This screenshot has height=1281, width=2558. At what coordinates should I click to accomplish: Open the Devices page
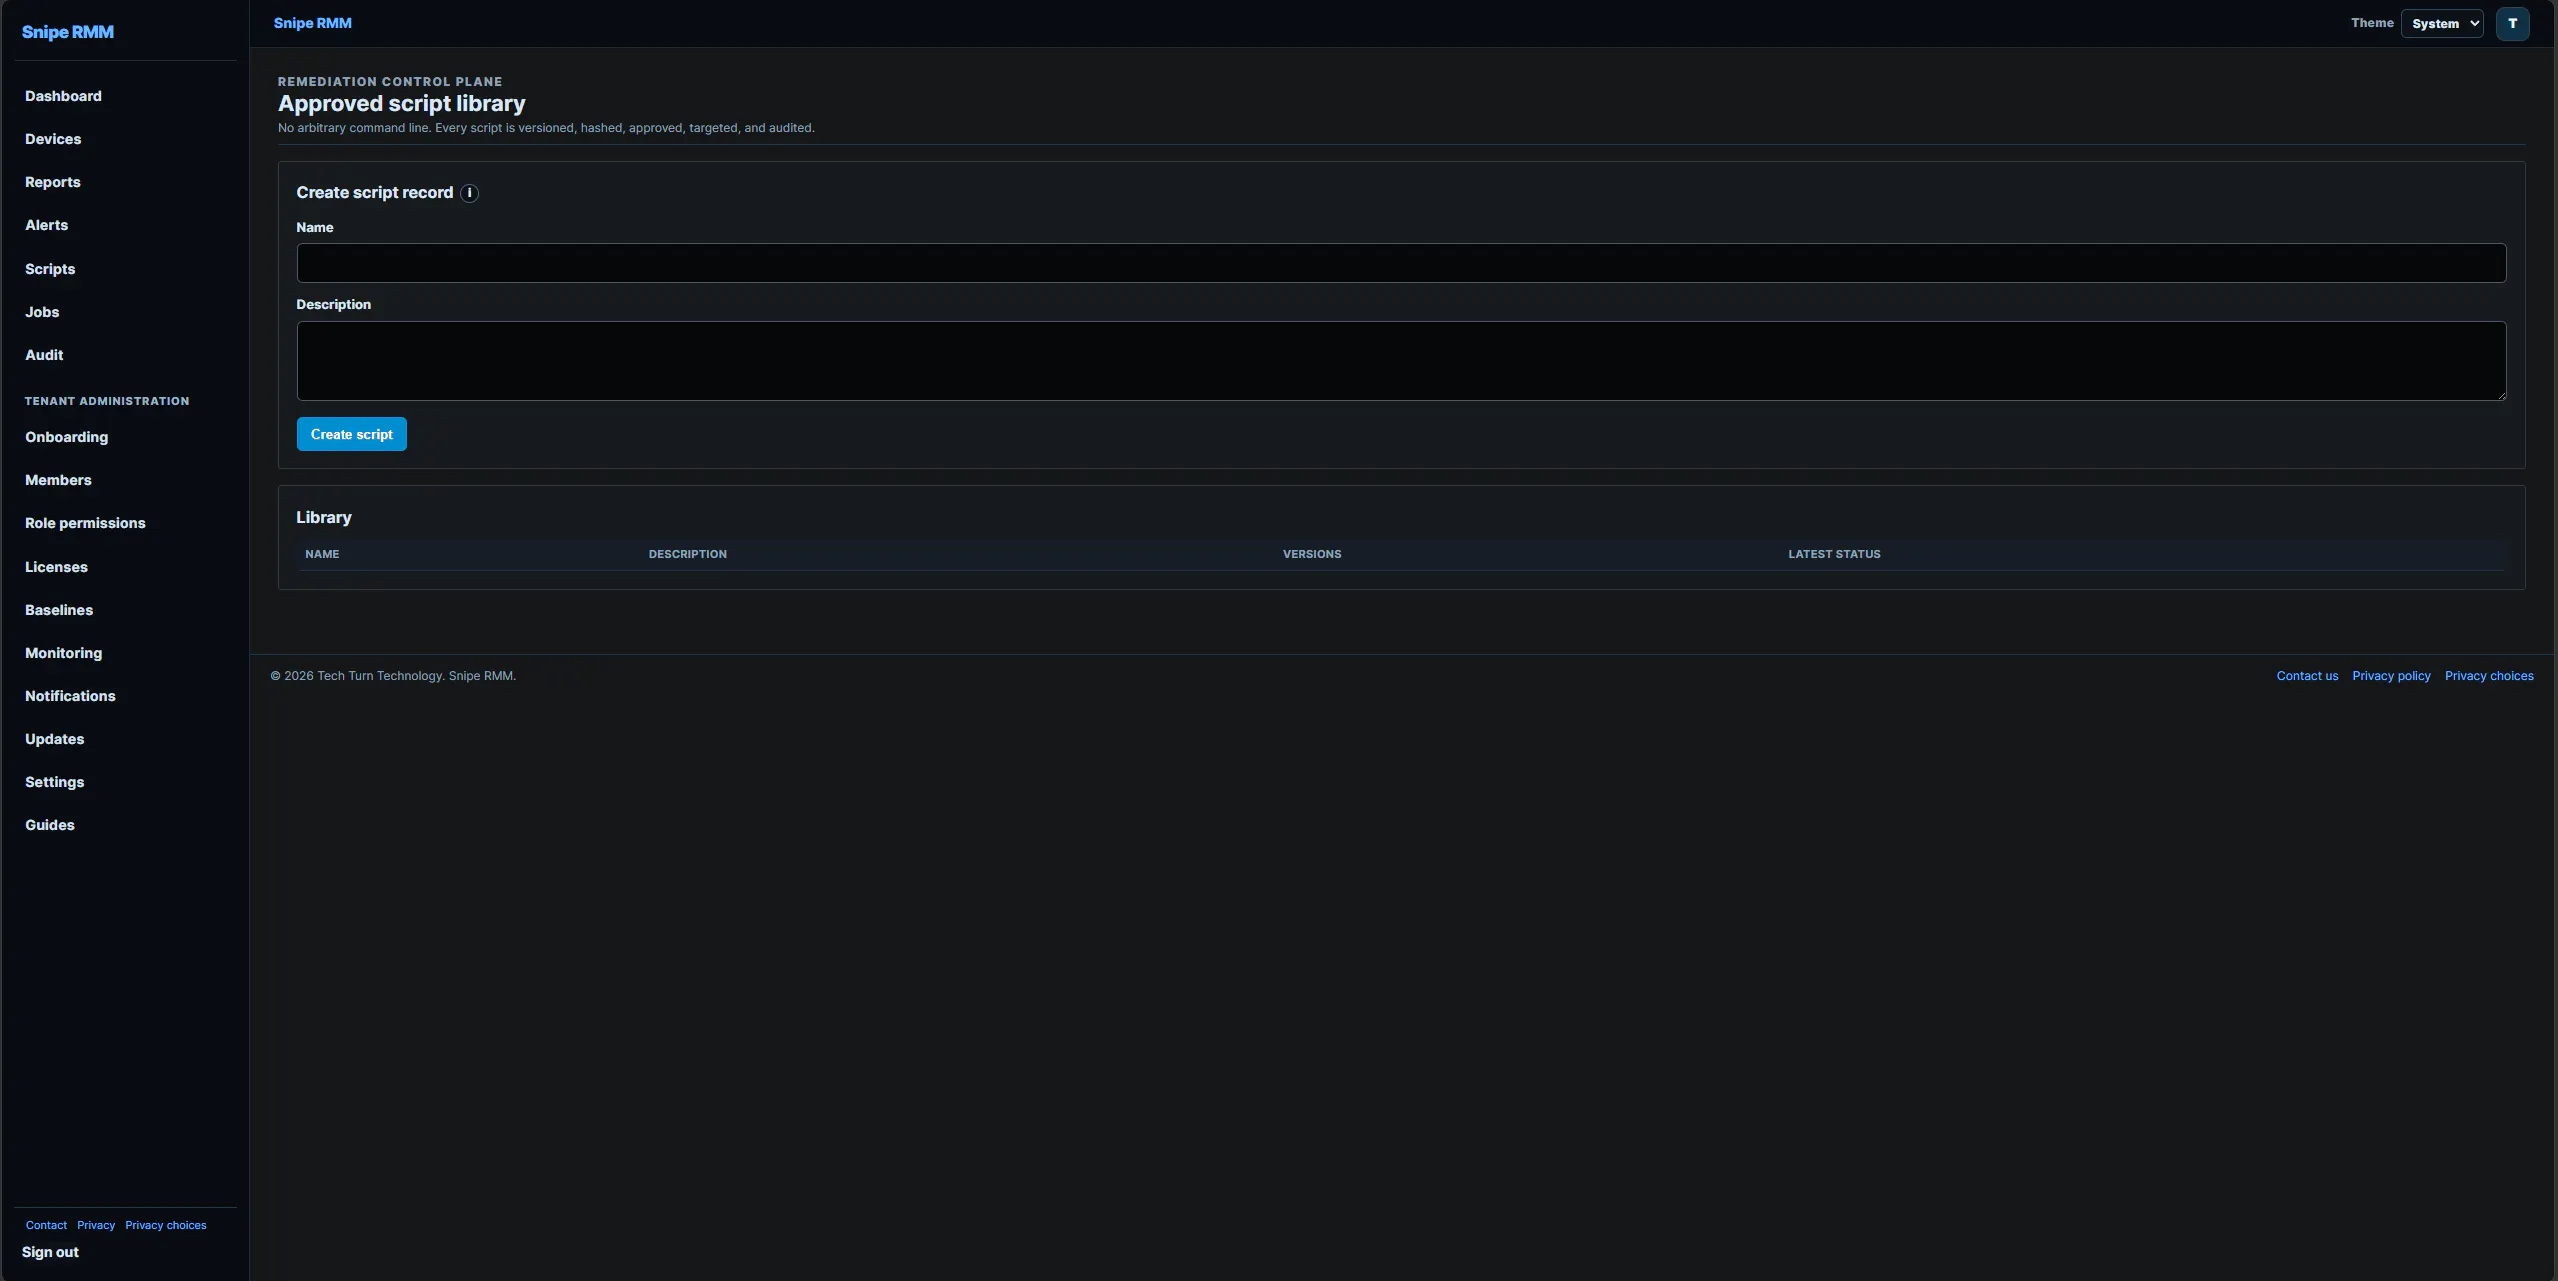pyautogui.click(x=53, y=139)
